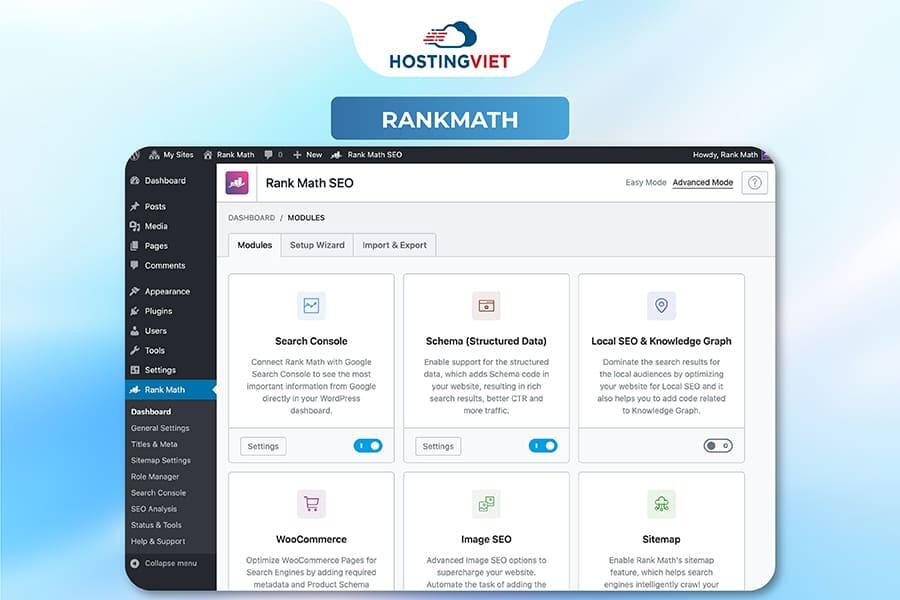Click the Dashboard breadcrumb link

point(251,217)
